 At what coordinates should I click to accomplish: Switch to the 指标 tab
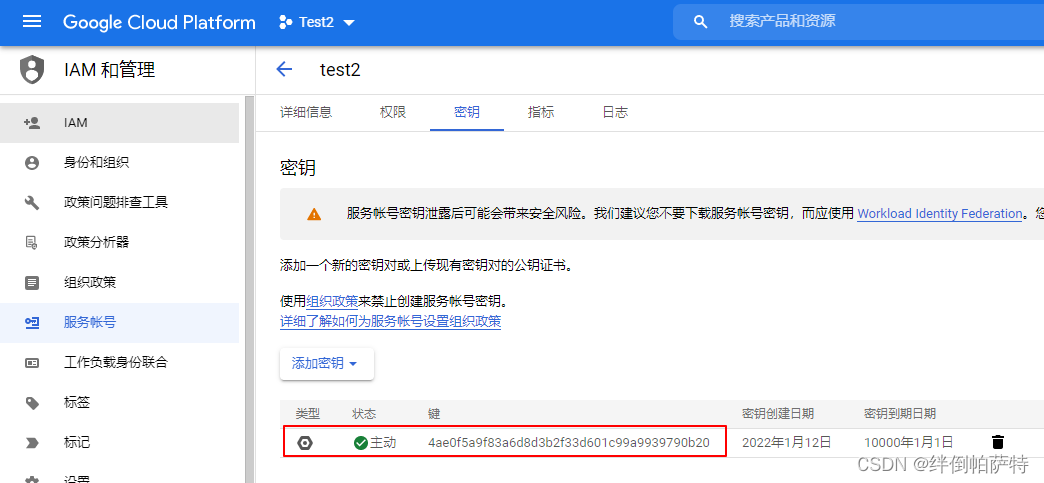(541, 112)
